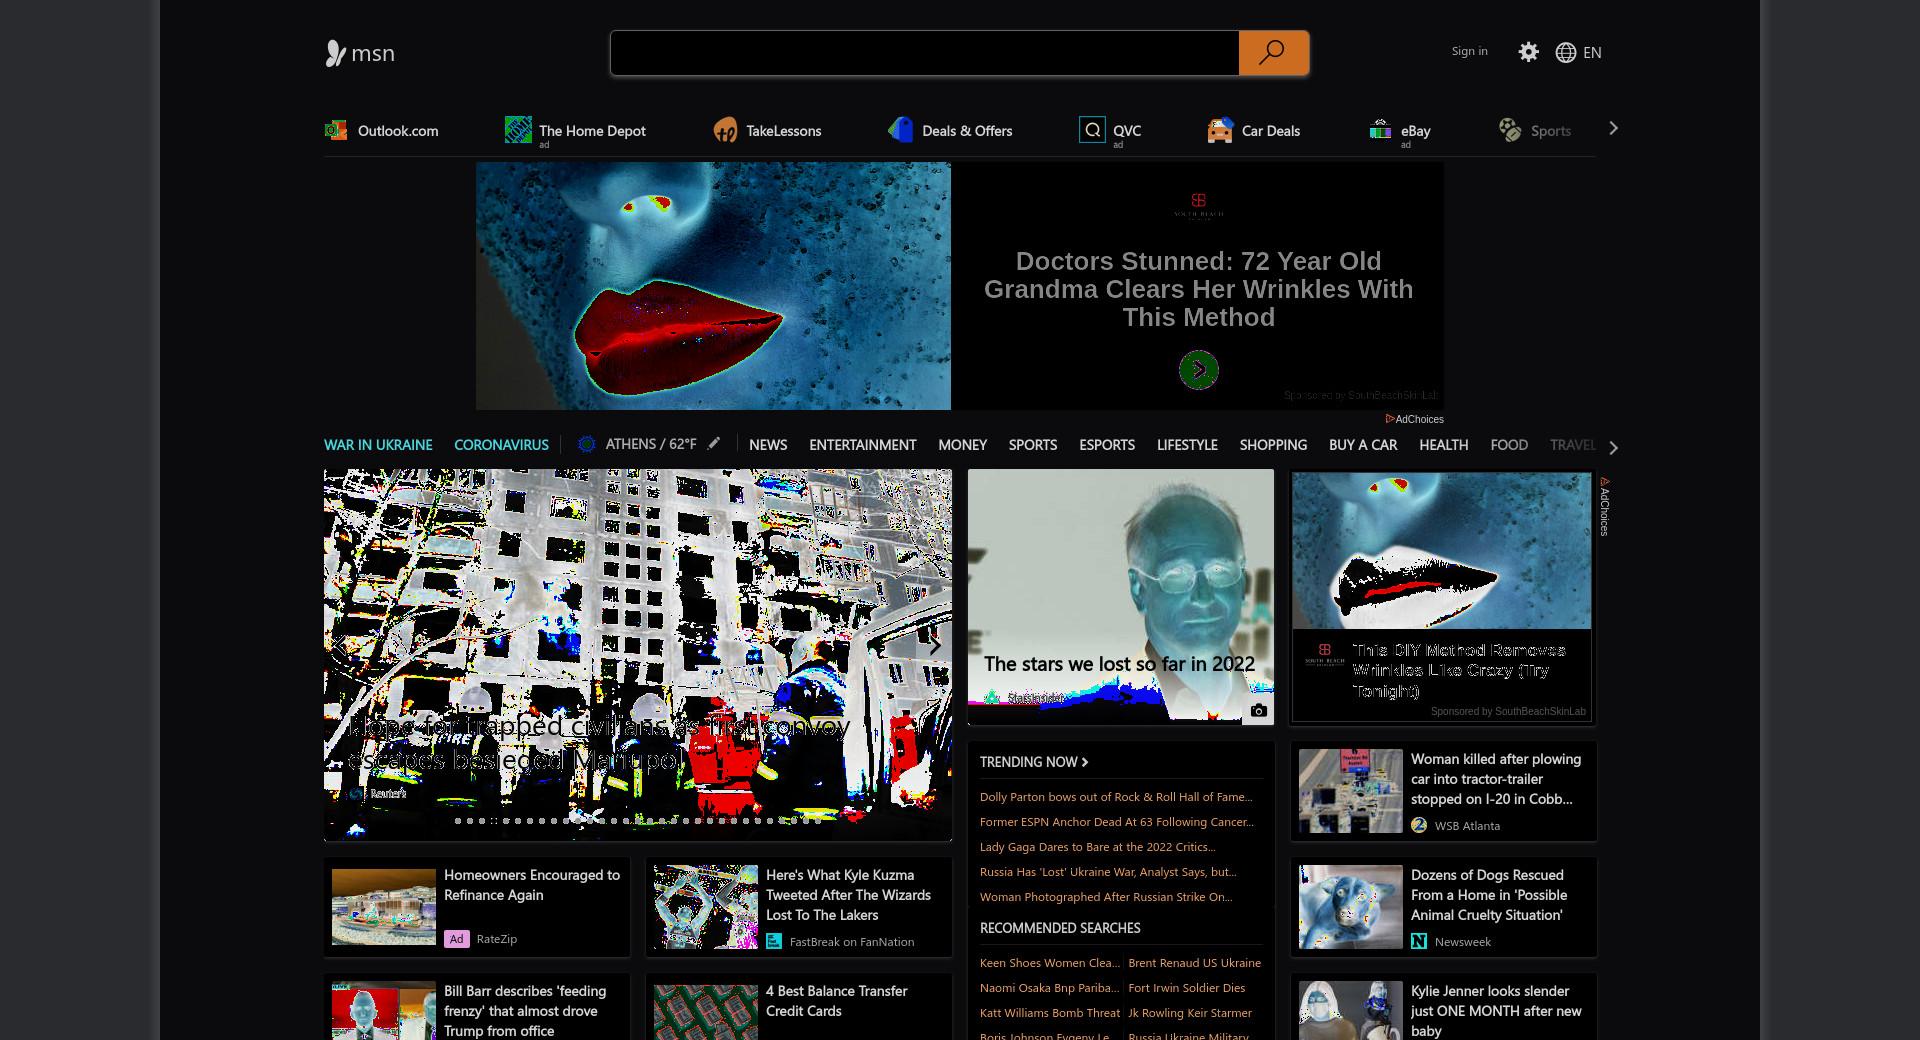The height and width of the screenshot is (1040, 1920).
Task: Select the LIFESTYLE category
Action: point(1187,445)
